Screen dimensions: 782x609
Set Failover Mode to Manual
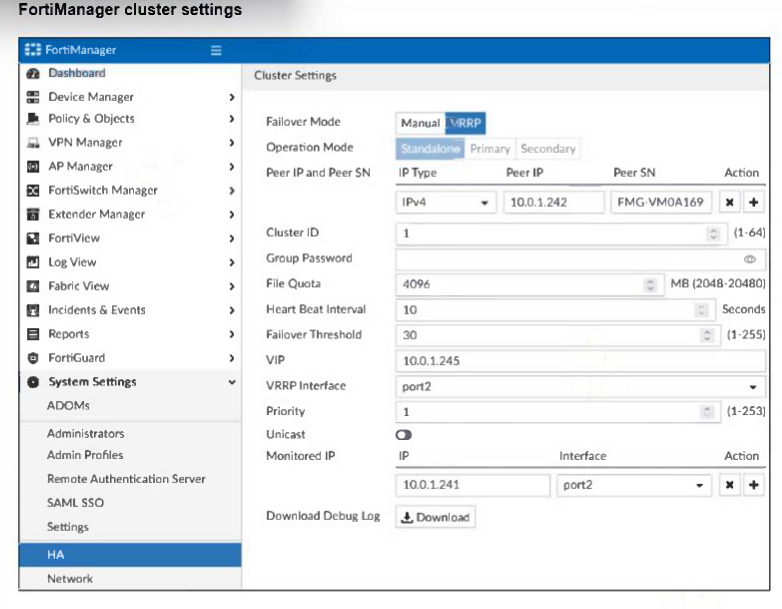(x=420, y=123)
